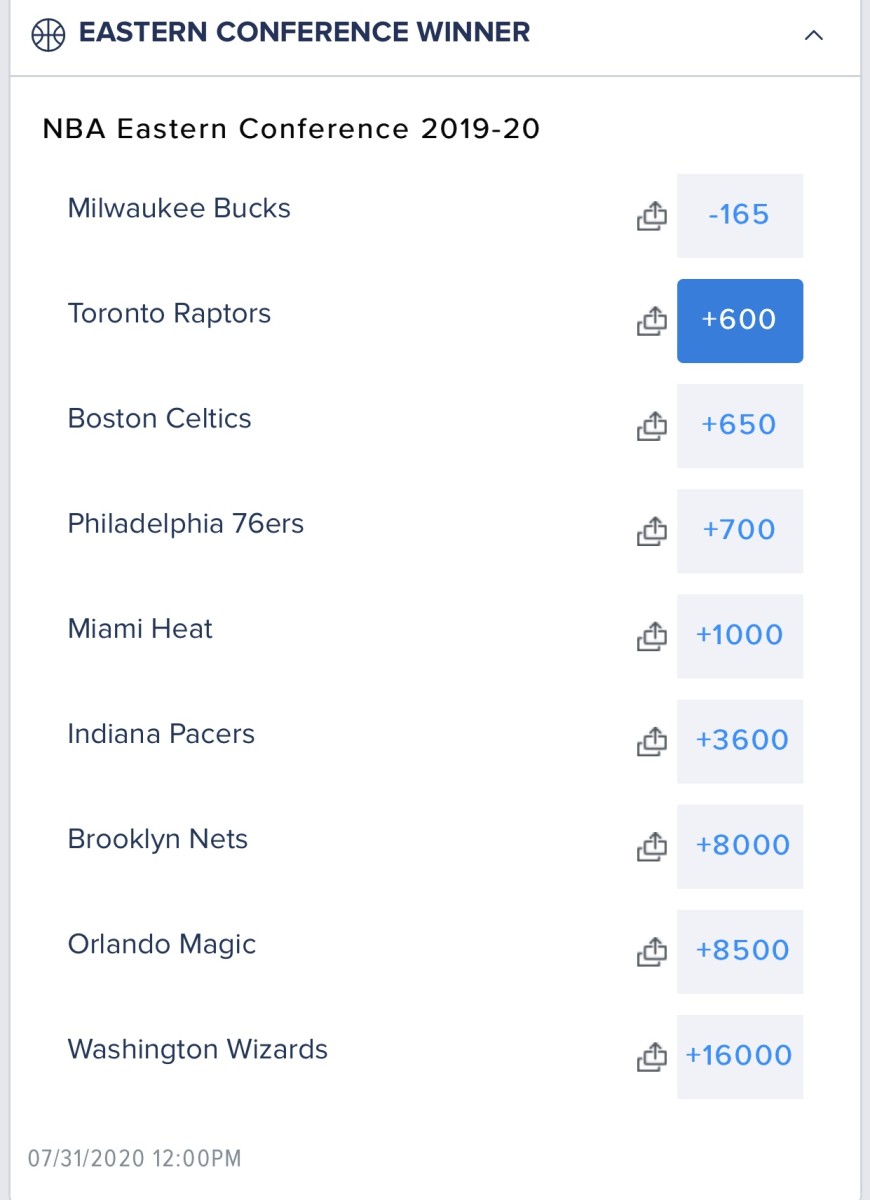Tap the share icon for Miami Heat
Viewport: 870px width, 1200px height.
coord(651,636)
